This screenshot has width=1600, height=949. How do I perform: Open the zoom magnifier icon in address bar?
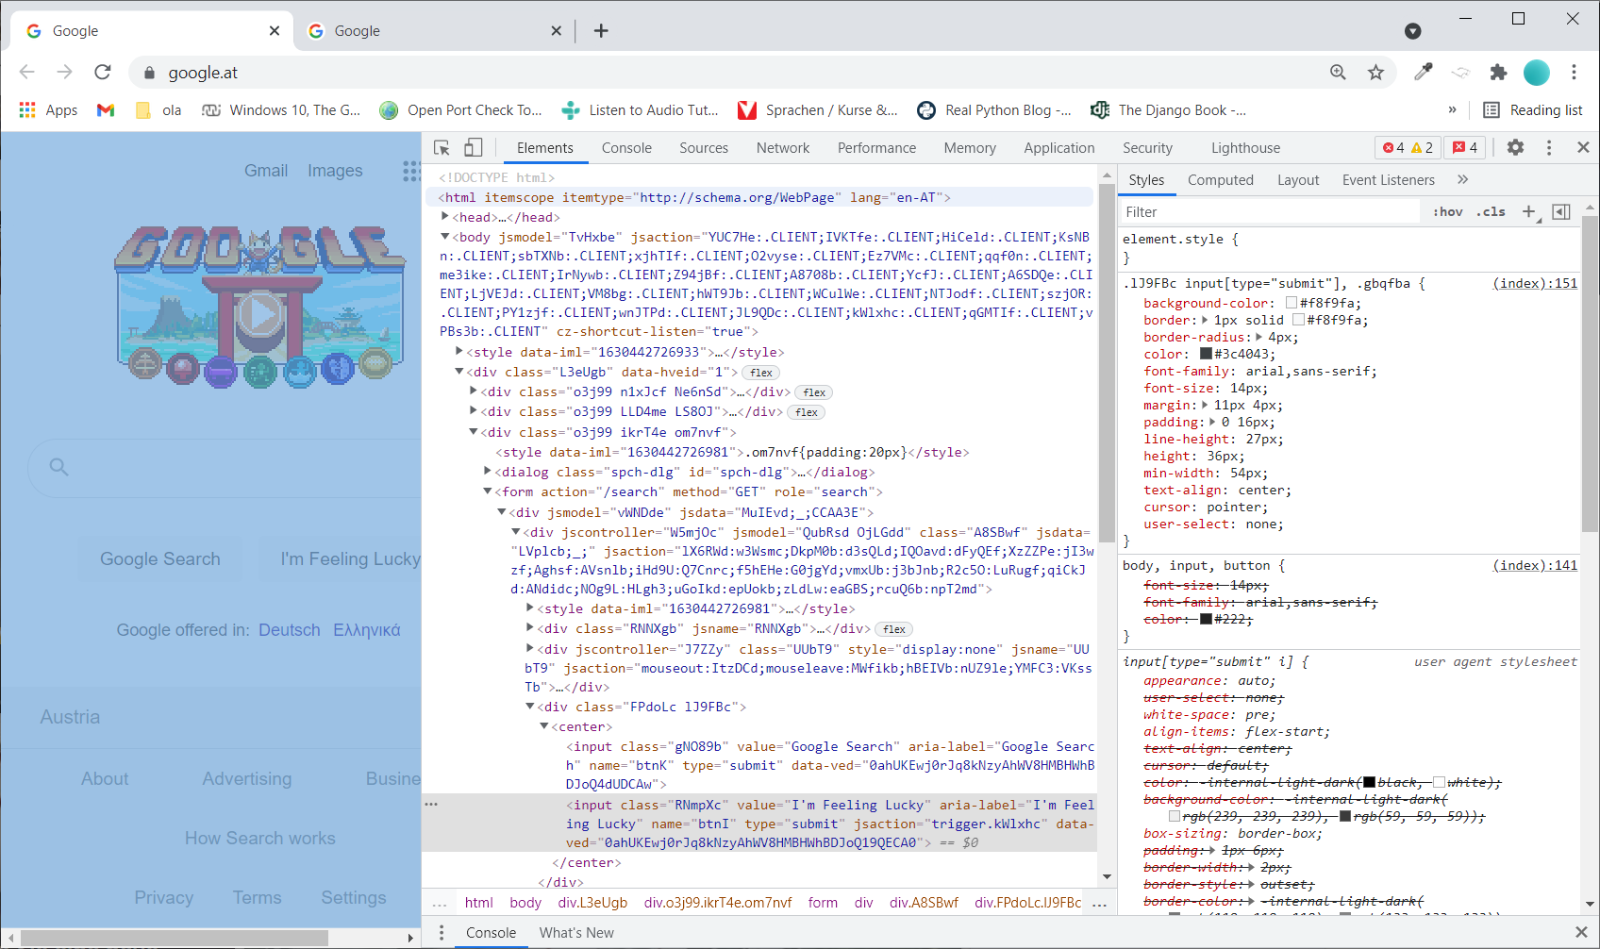[1338, 72]
